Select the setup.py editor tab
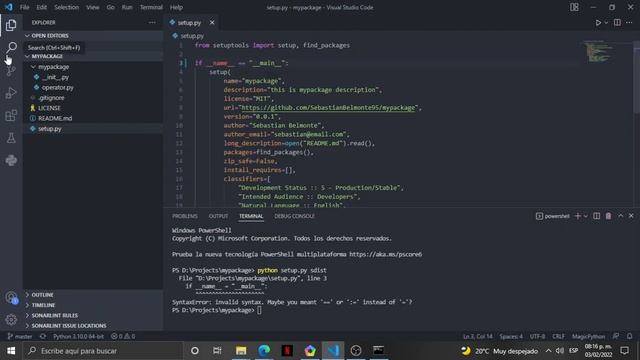The height and width of the screenshot is (360, 640). (x=189, y=23)
